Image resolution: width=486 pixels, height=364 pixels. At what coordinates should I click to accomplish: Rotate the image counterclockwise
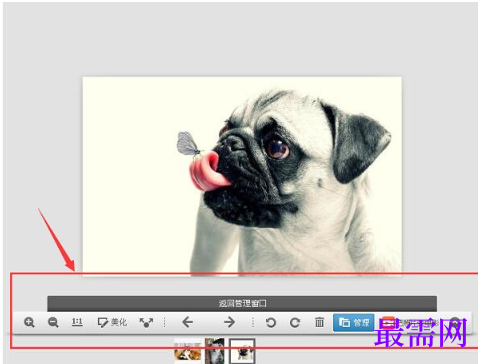click(x=271, y=322)
